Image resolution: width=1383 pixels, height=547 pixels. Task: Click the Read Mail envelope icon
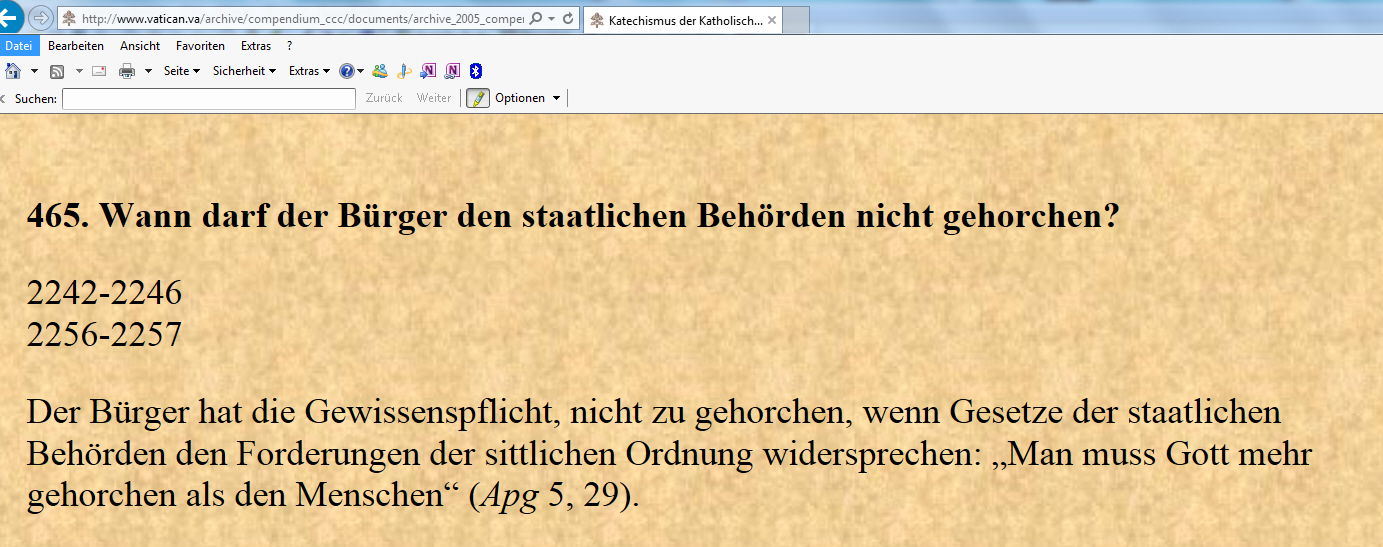click(99, 71)
